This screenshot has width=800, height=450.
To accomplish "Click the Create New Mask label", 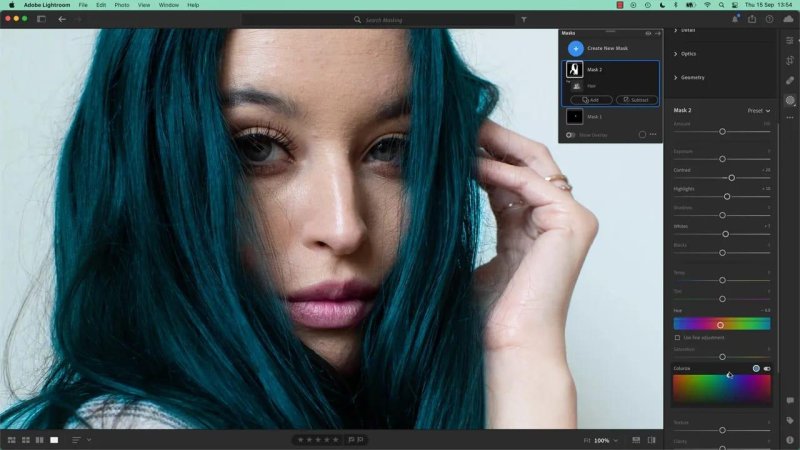I will click(x=608, y=48).
